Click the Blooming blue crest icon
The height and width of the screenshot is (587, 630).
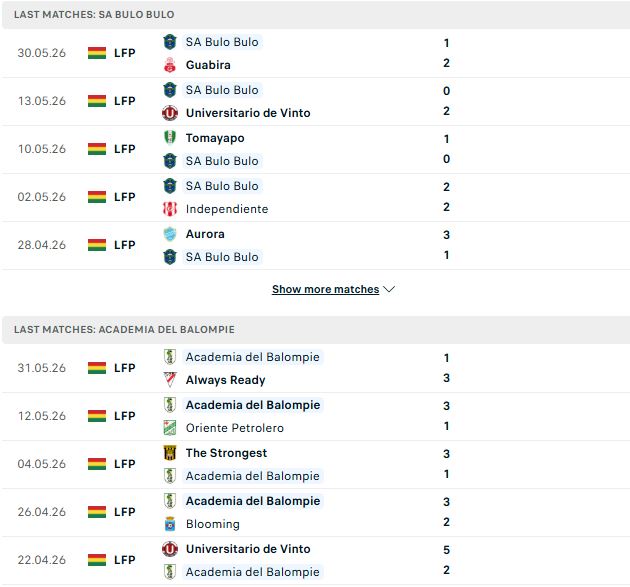click(170, 524)
